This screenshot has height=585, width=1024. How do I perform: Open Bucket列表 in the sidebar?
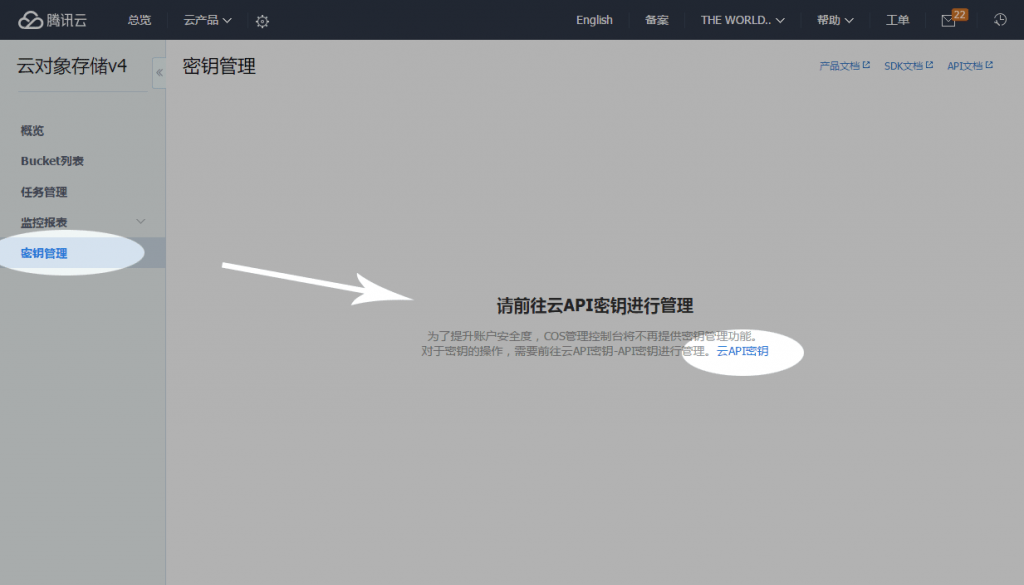coord(52,161)
